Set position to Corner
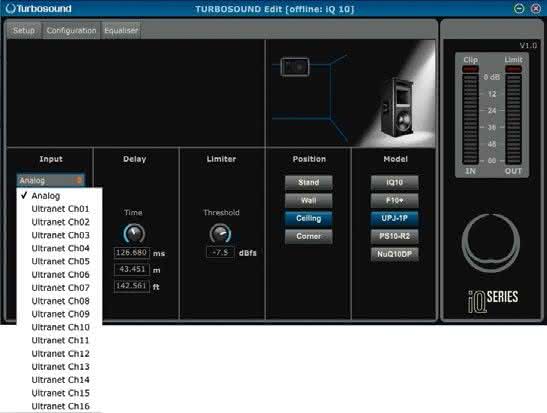 point(309,236)
